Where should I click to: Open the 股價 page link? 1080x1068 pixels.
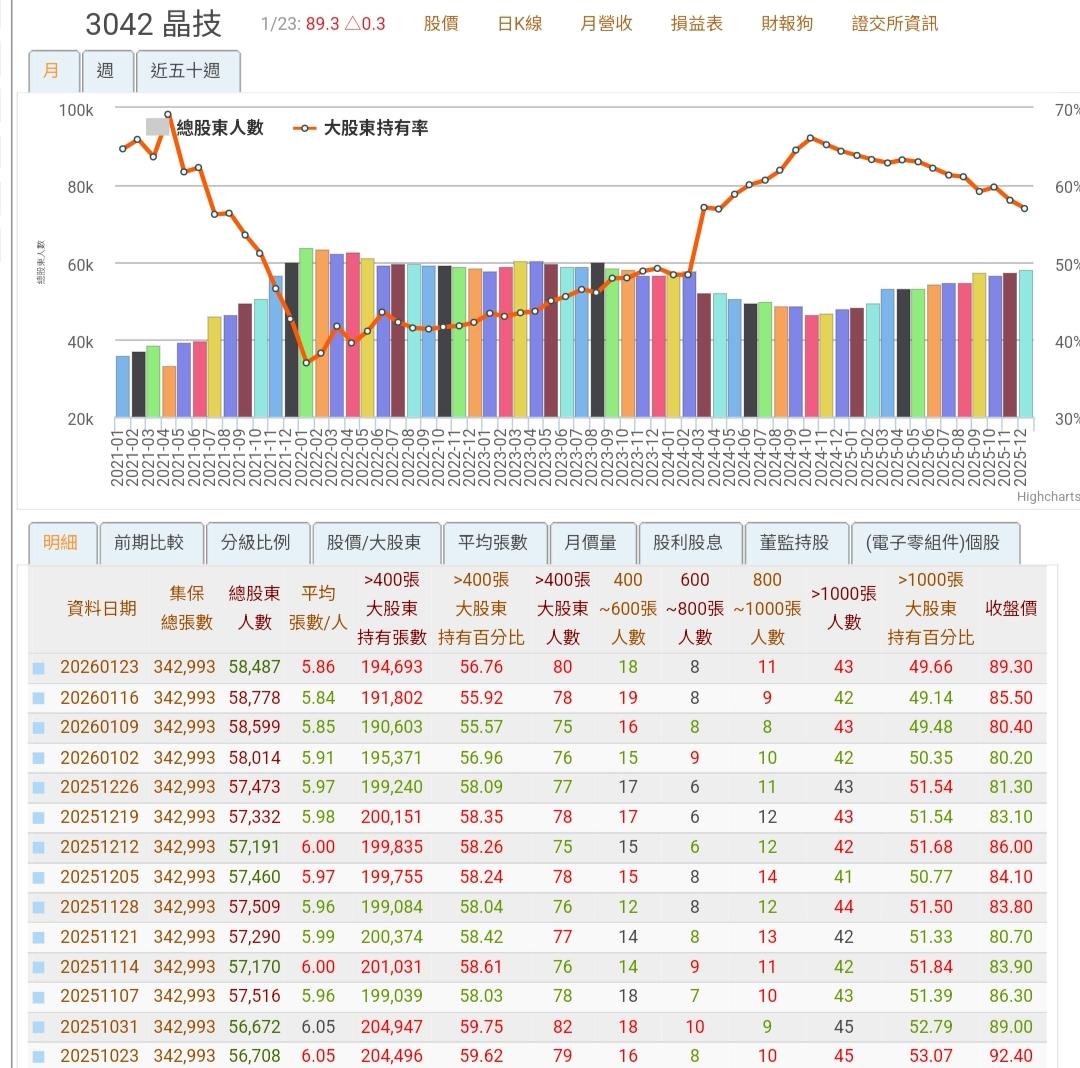click(440, 24)
